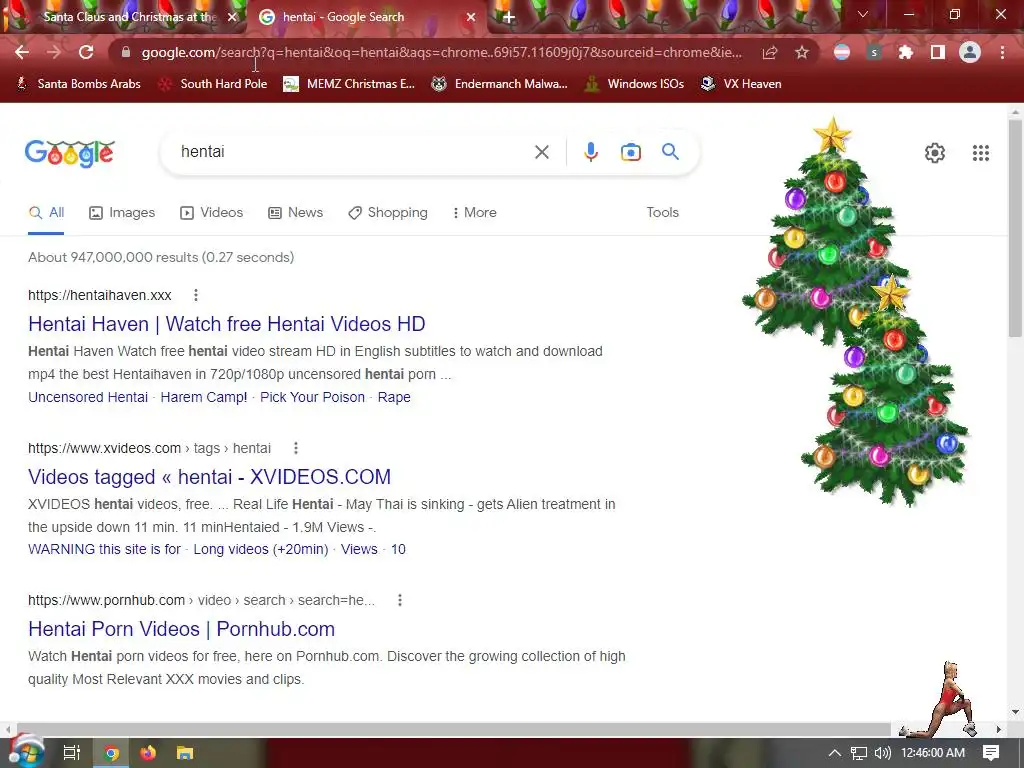The height and width of the screenshot is (768, 1024).
Task: Open Windows ISOs bookmark
Action: pos(634,84)
